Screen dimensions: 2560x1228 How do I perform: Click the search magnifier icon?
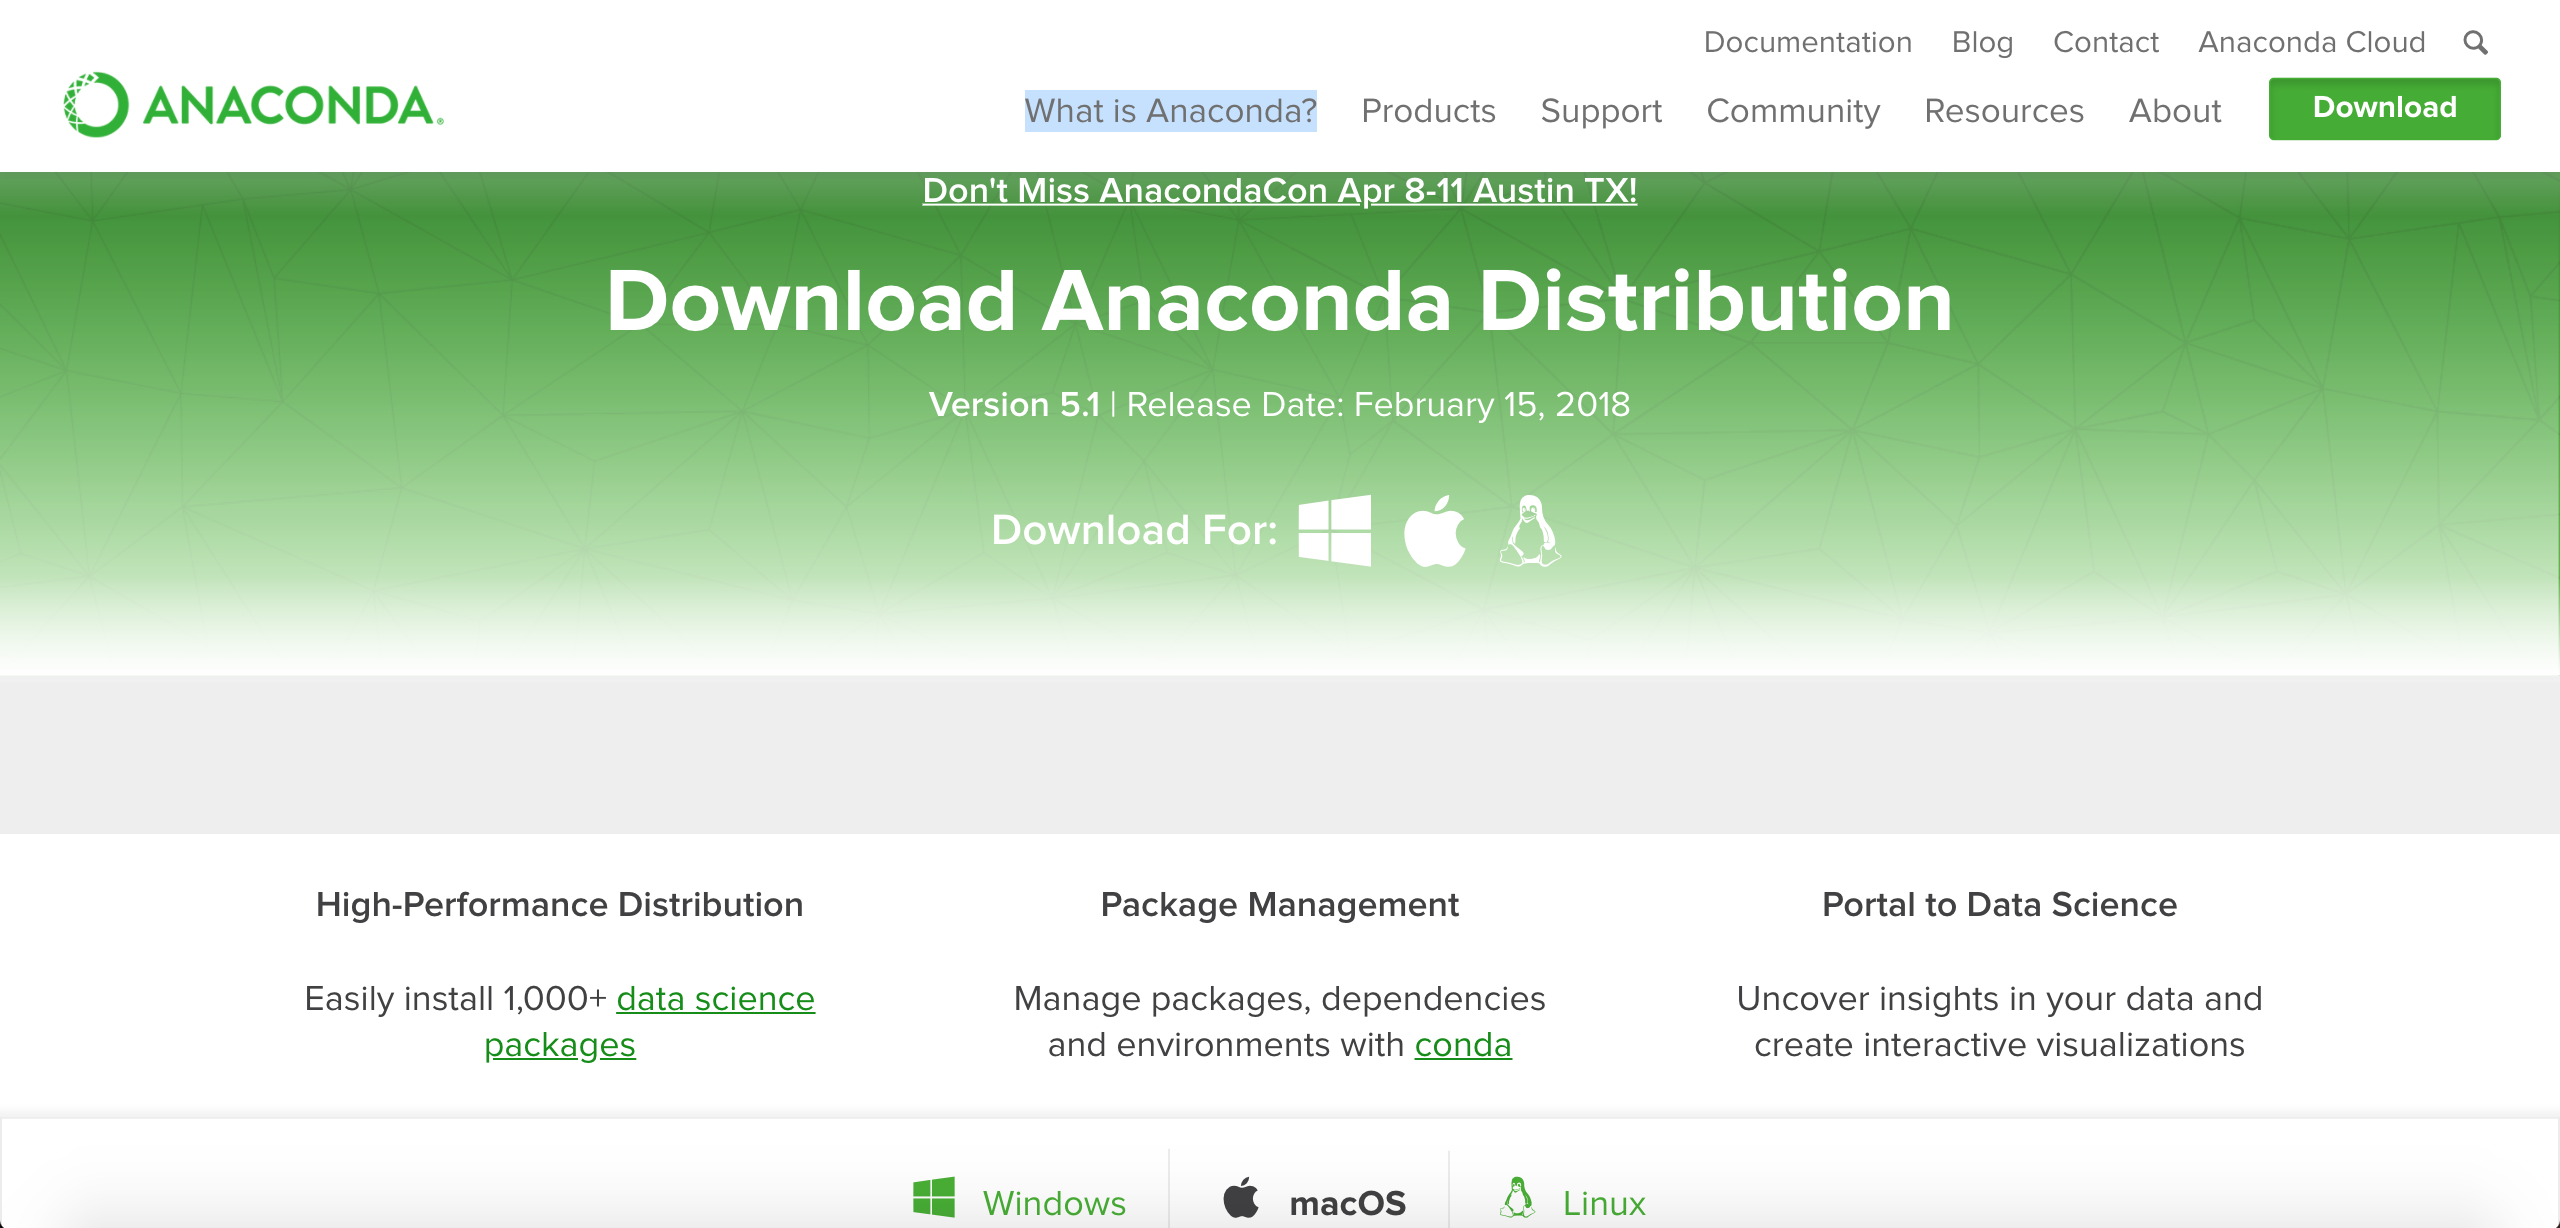pyautogui.click(x=2475, y=42)
